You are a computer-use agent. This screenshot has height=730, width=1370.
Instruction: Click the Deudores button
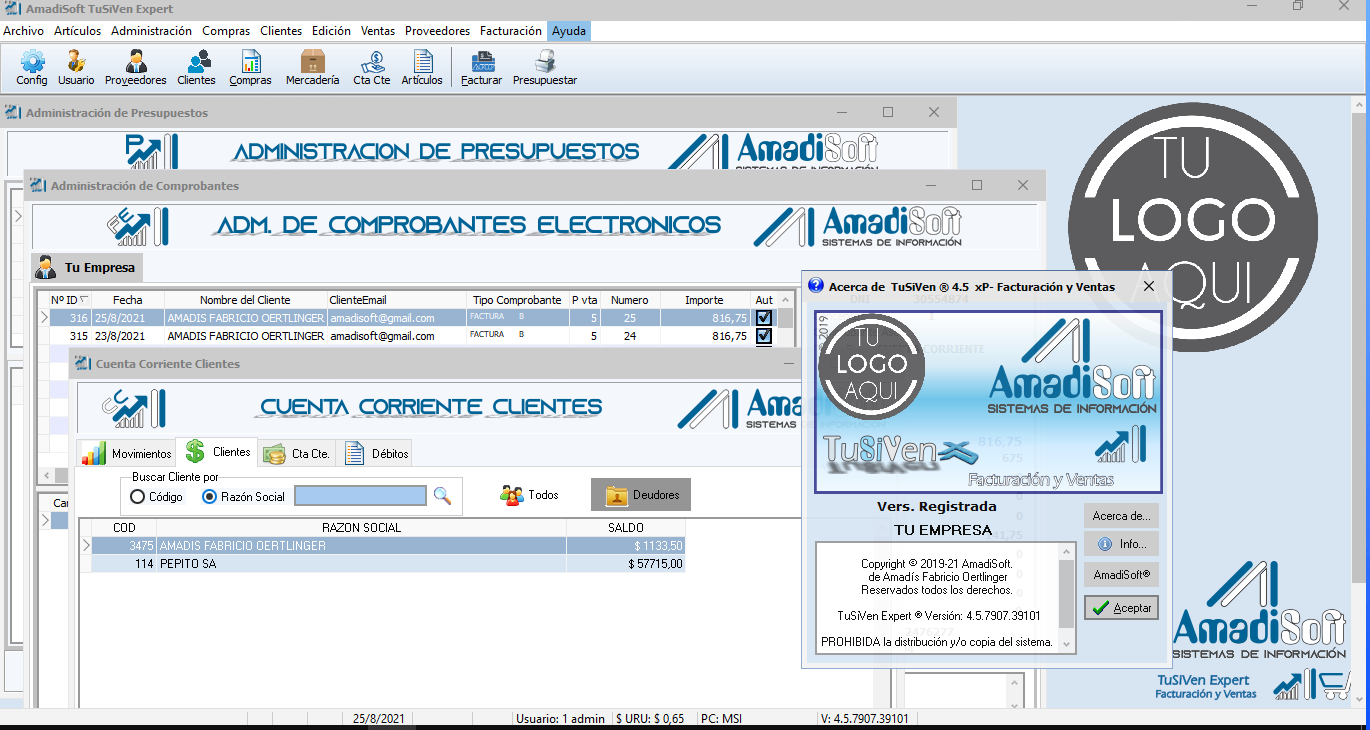tap(641, 495)
